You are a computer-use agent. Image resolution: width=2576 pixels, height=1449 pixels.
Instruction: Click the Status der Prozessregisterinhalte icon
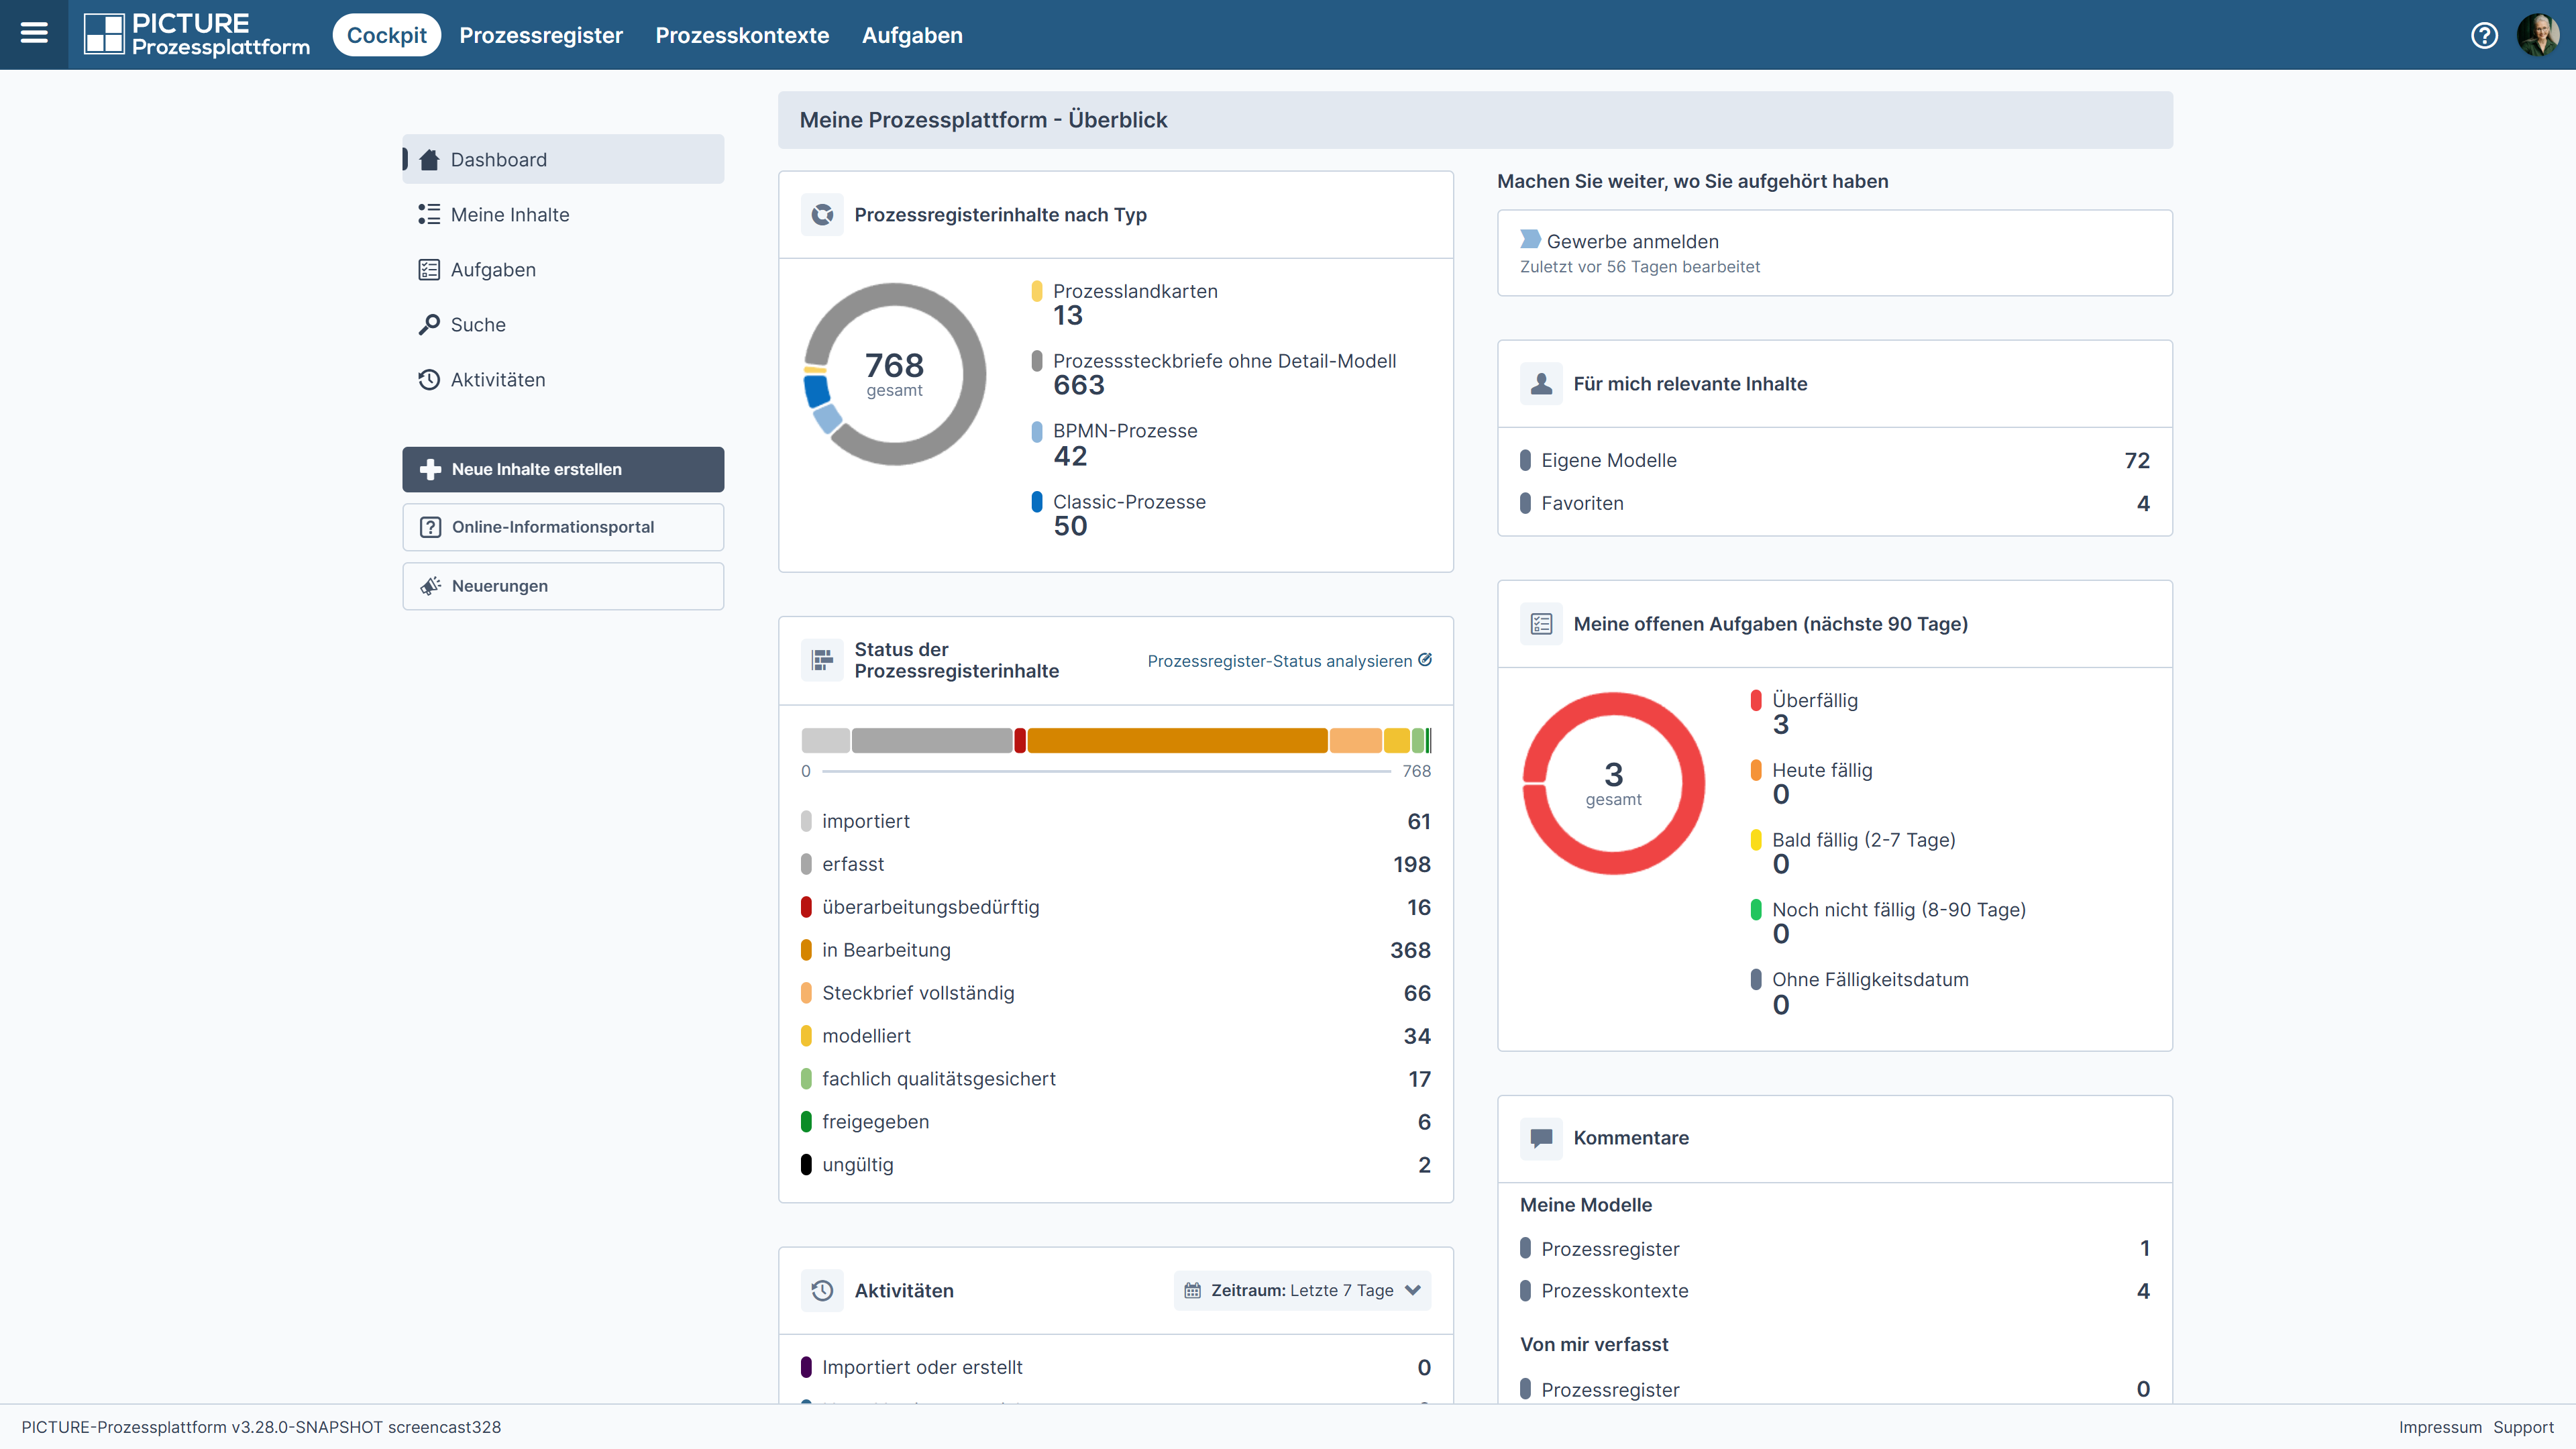822,660
